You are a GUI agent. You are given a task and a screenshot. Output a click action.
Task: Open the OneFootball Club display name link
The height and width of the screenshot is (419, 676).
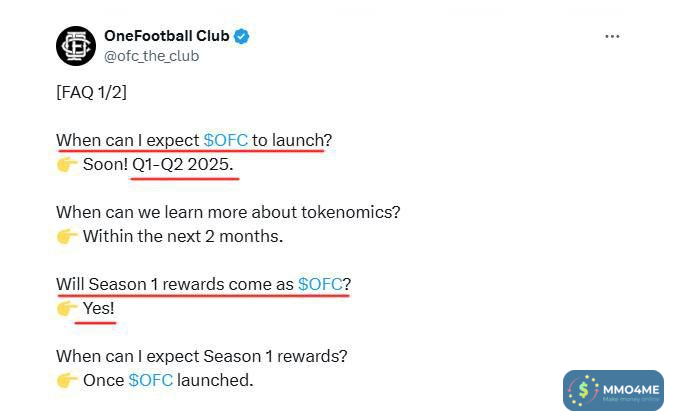pyautogui.click(x=167, y=36)
